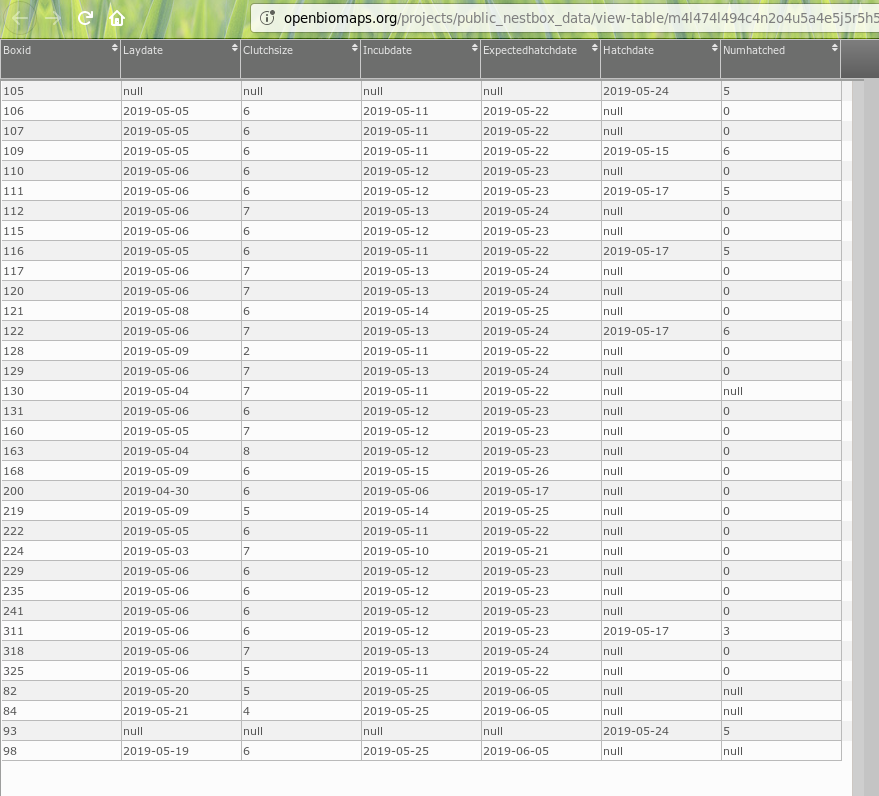The height and width of the screenshot is (796, 879).
Task: Click the Numhatched column header label
Action: point(753,50)
